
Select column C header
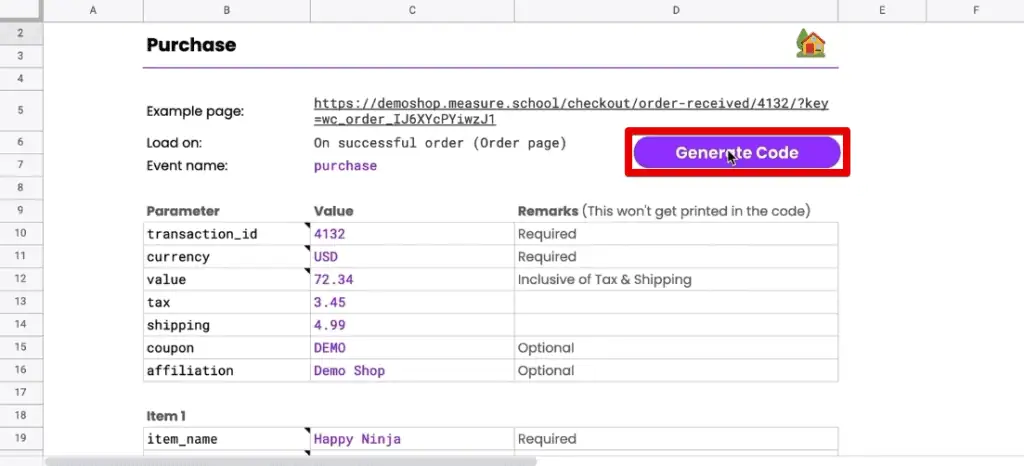(x=412, y=10)
